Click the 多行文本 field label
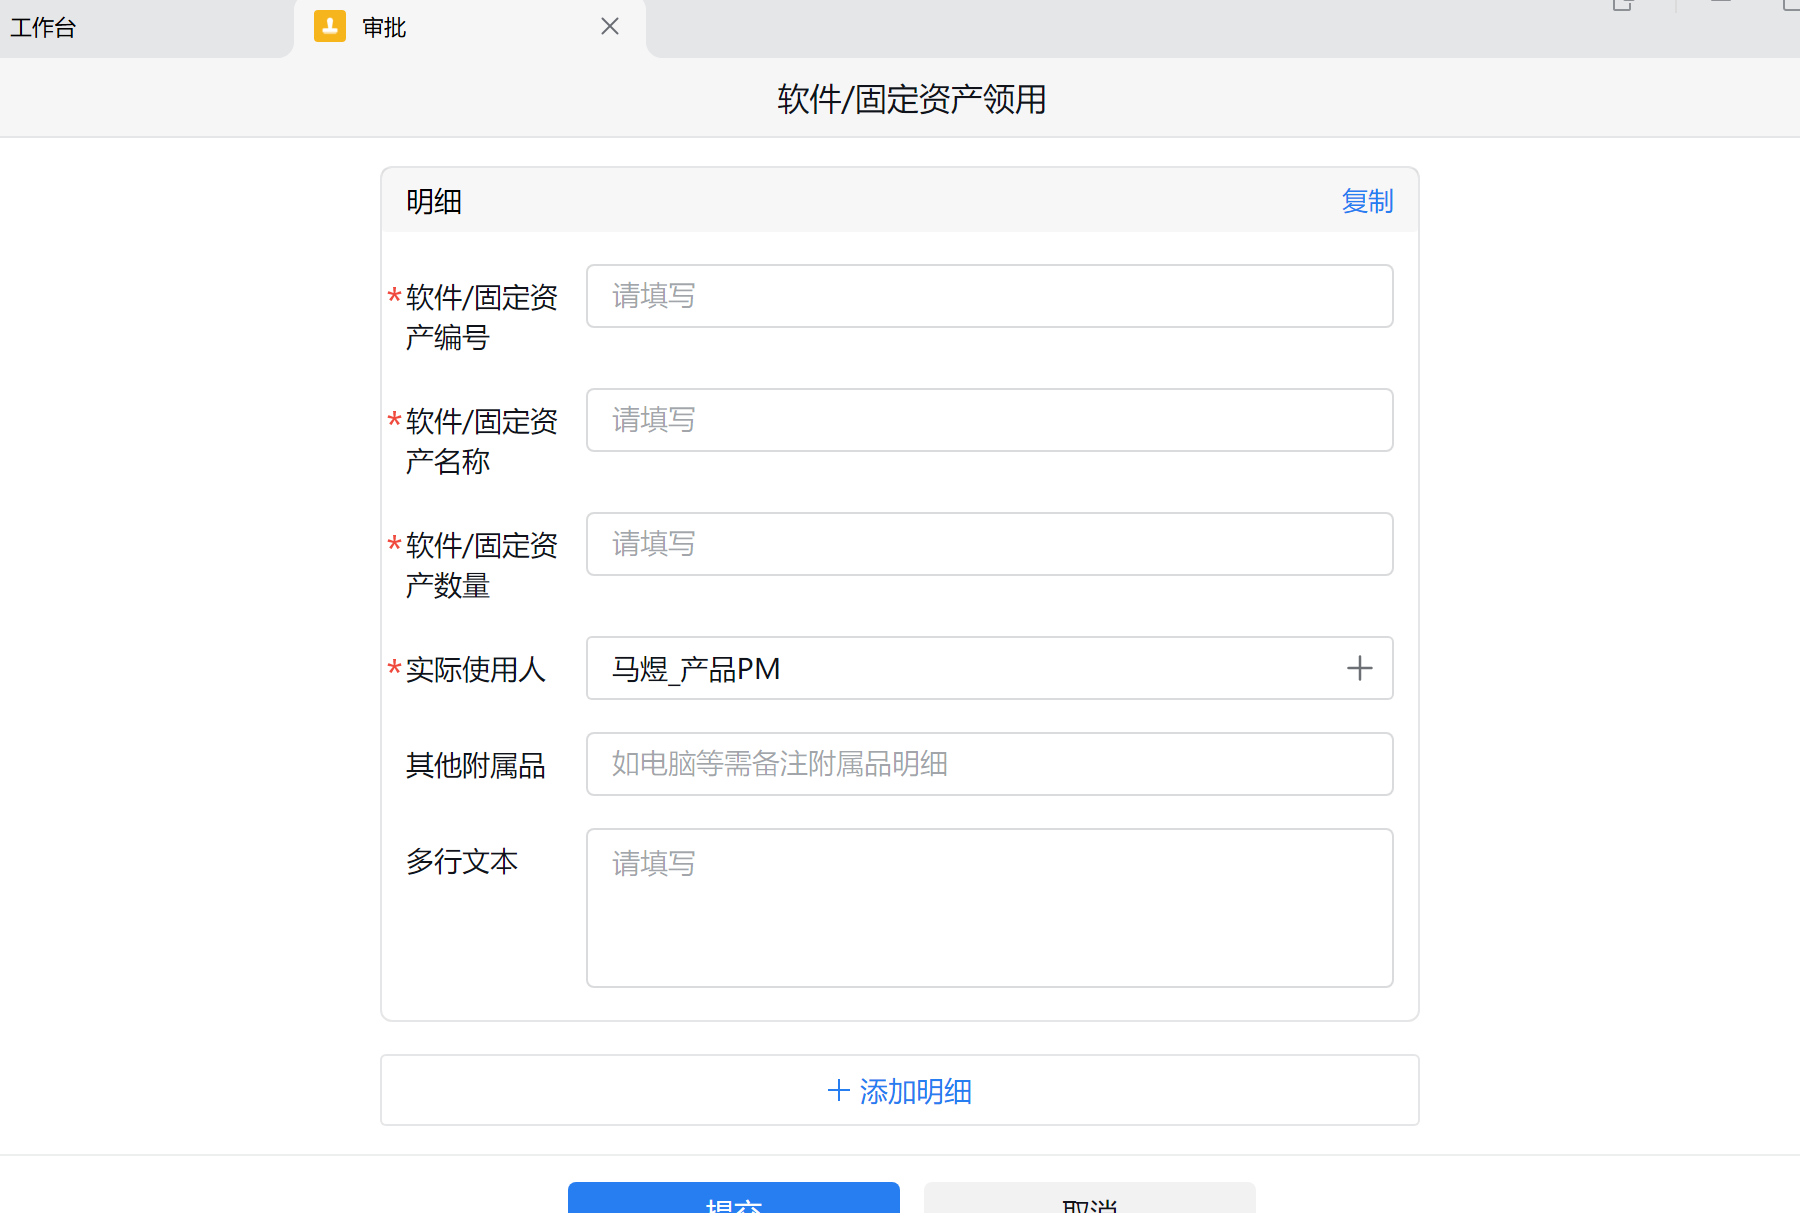Image resolution: width=1800 pixels, height=1213 pixels. point(462,861)
